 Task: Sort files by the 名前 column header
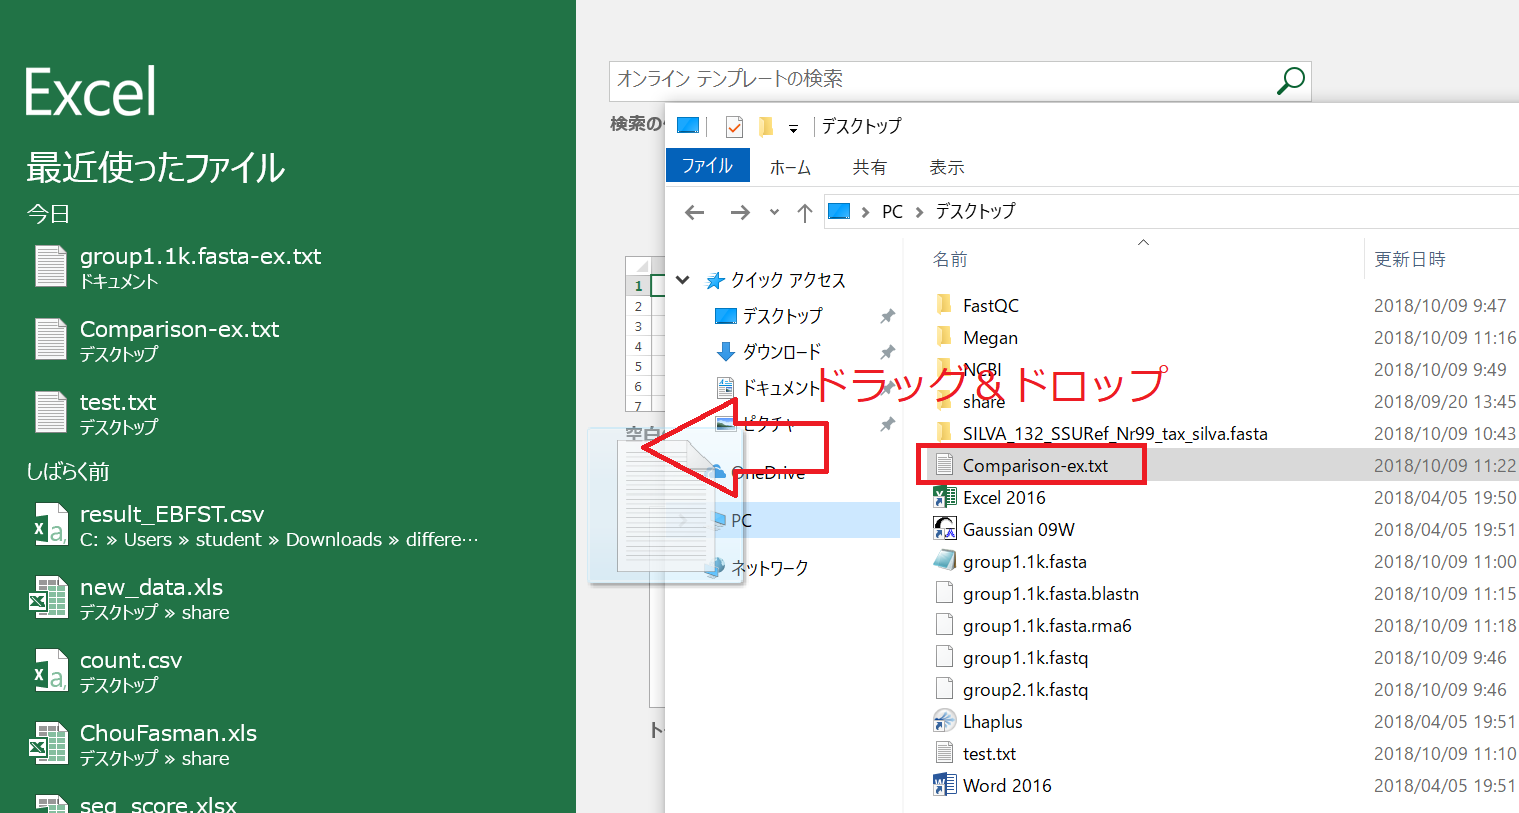(950, 259)
